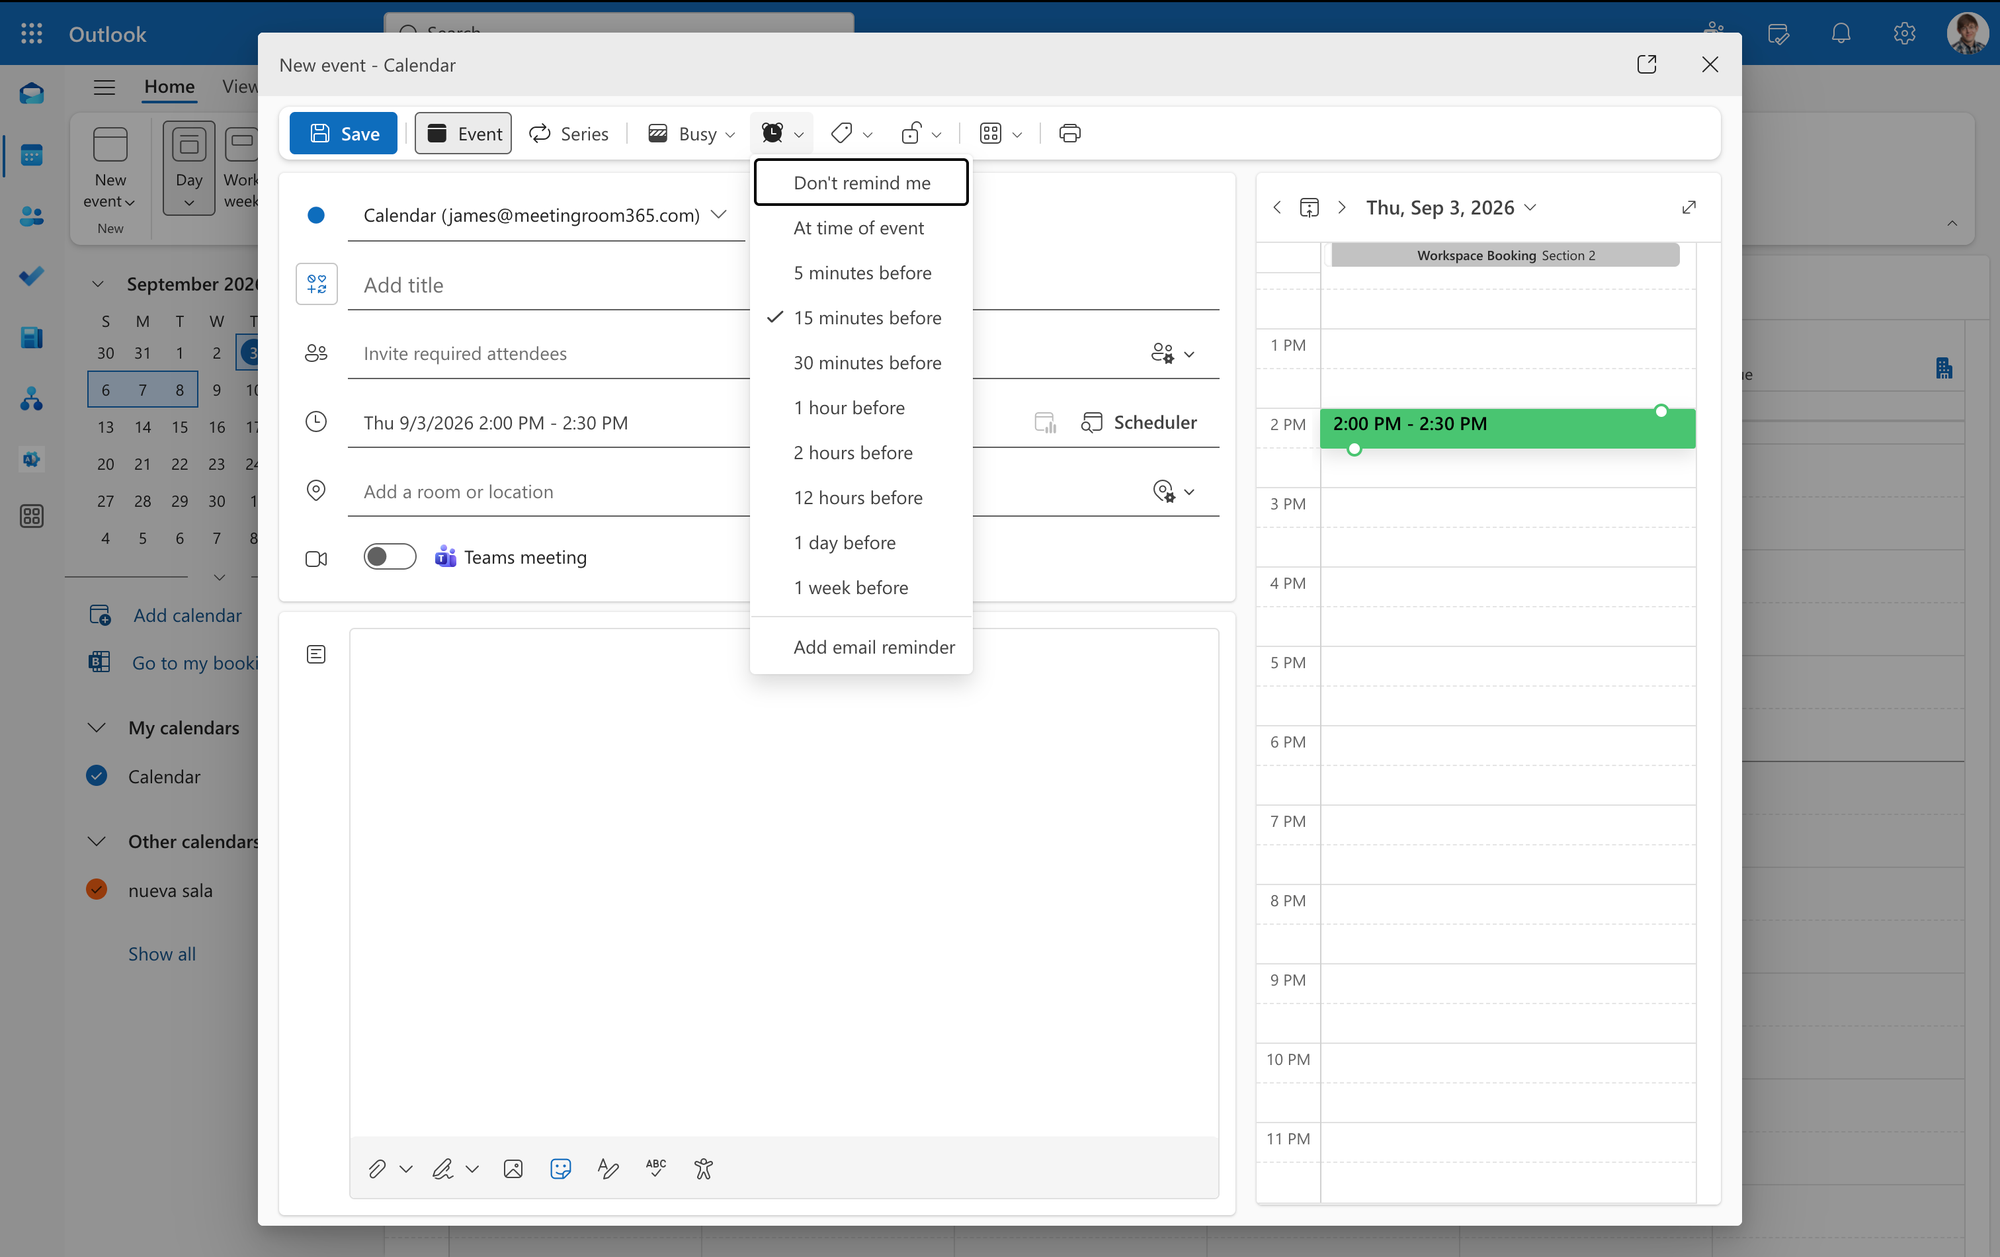The image size is (2000, 1257).
Task: Open More apps in left sidebar
Action: (32, 516)
